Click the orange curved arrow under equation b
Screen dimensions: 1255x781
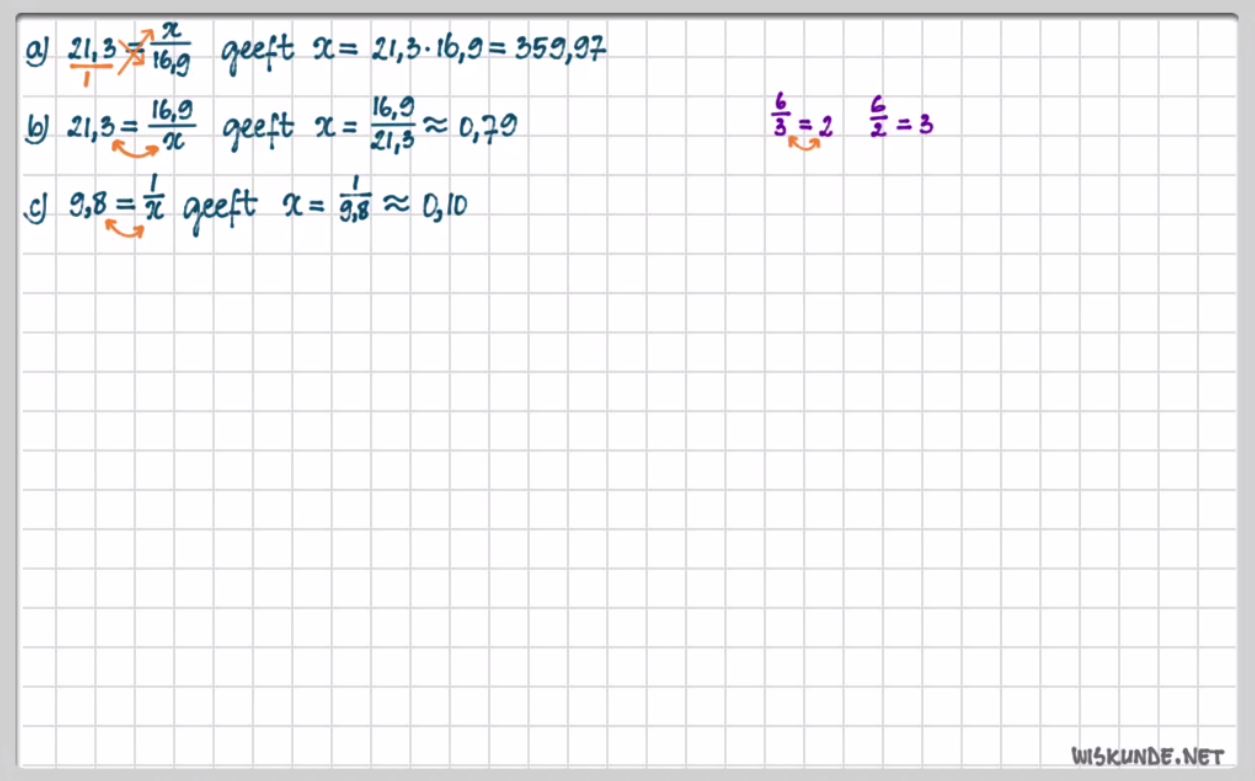point(134,150)
